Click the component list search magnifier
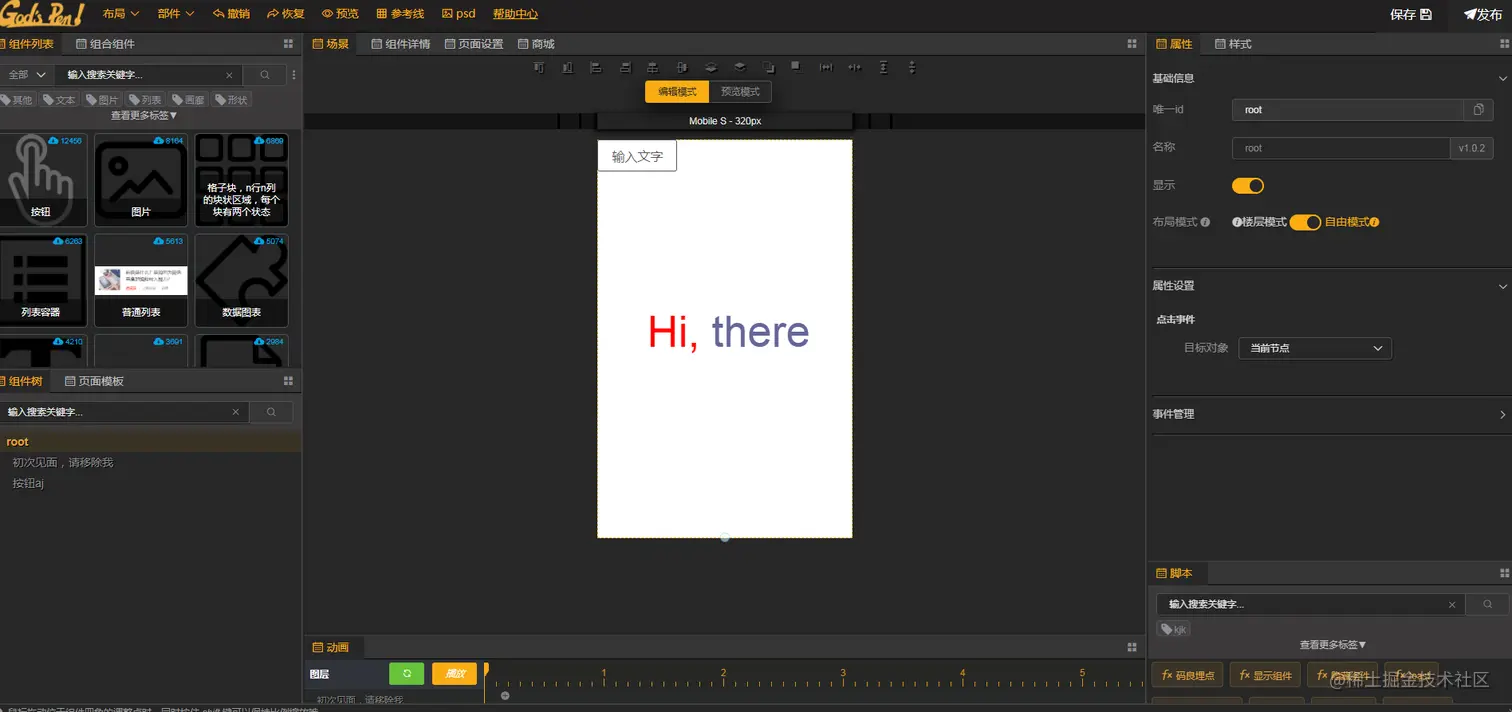The image size is (1512, 712). click(265, 75)
